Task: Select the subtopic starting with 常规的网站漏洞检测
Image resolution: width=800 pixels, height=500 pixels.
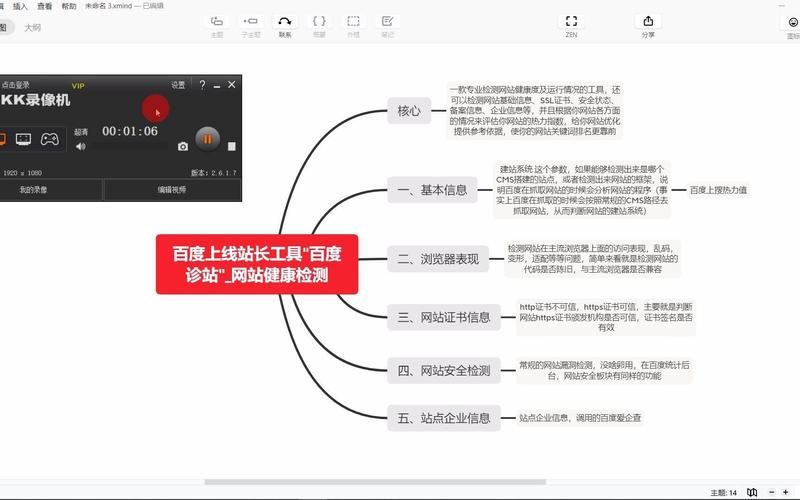Action: [604, 370]
